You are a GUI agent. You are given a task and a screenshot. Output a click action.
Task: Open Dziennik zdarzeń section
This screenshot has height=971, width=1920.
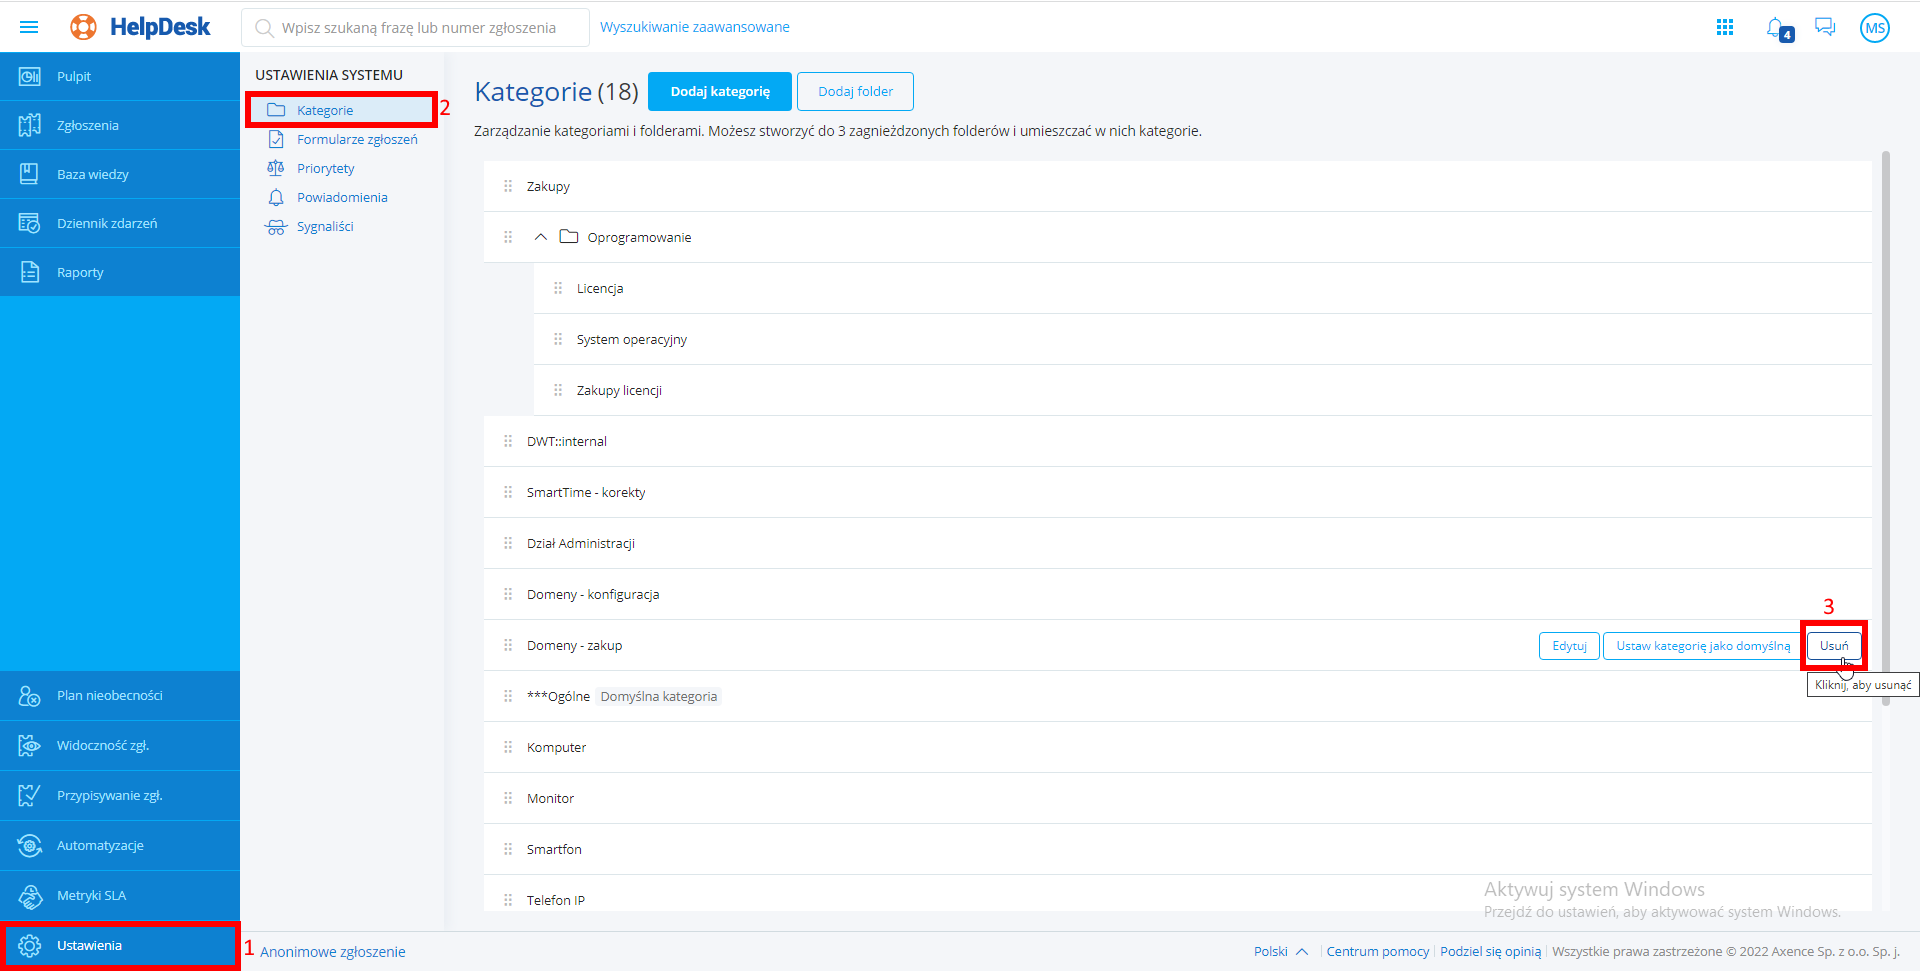[120, 223]
